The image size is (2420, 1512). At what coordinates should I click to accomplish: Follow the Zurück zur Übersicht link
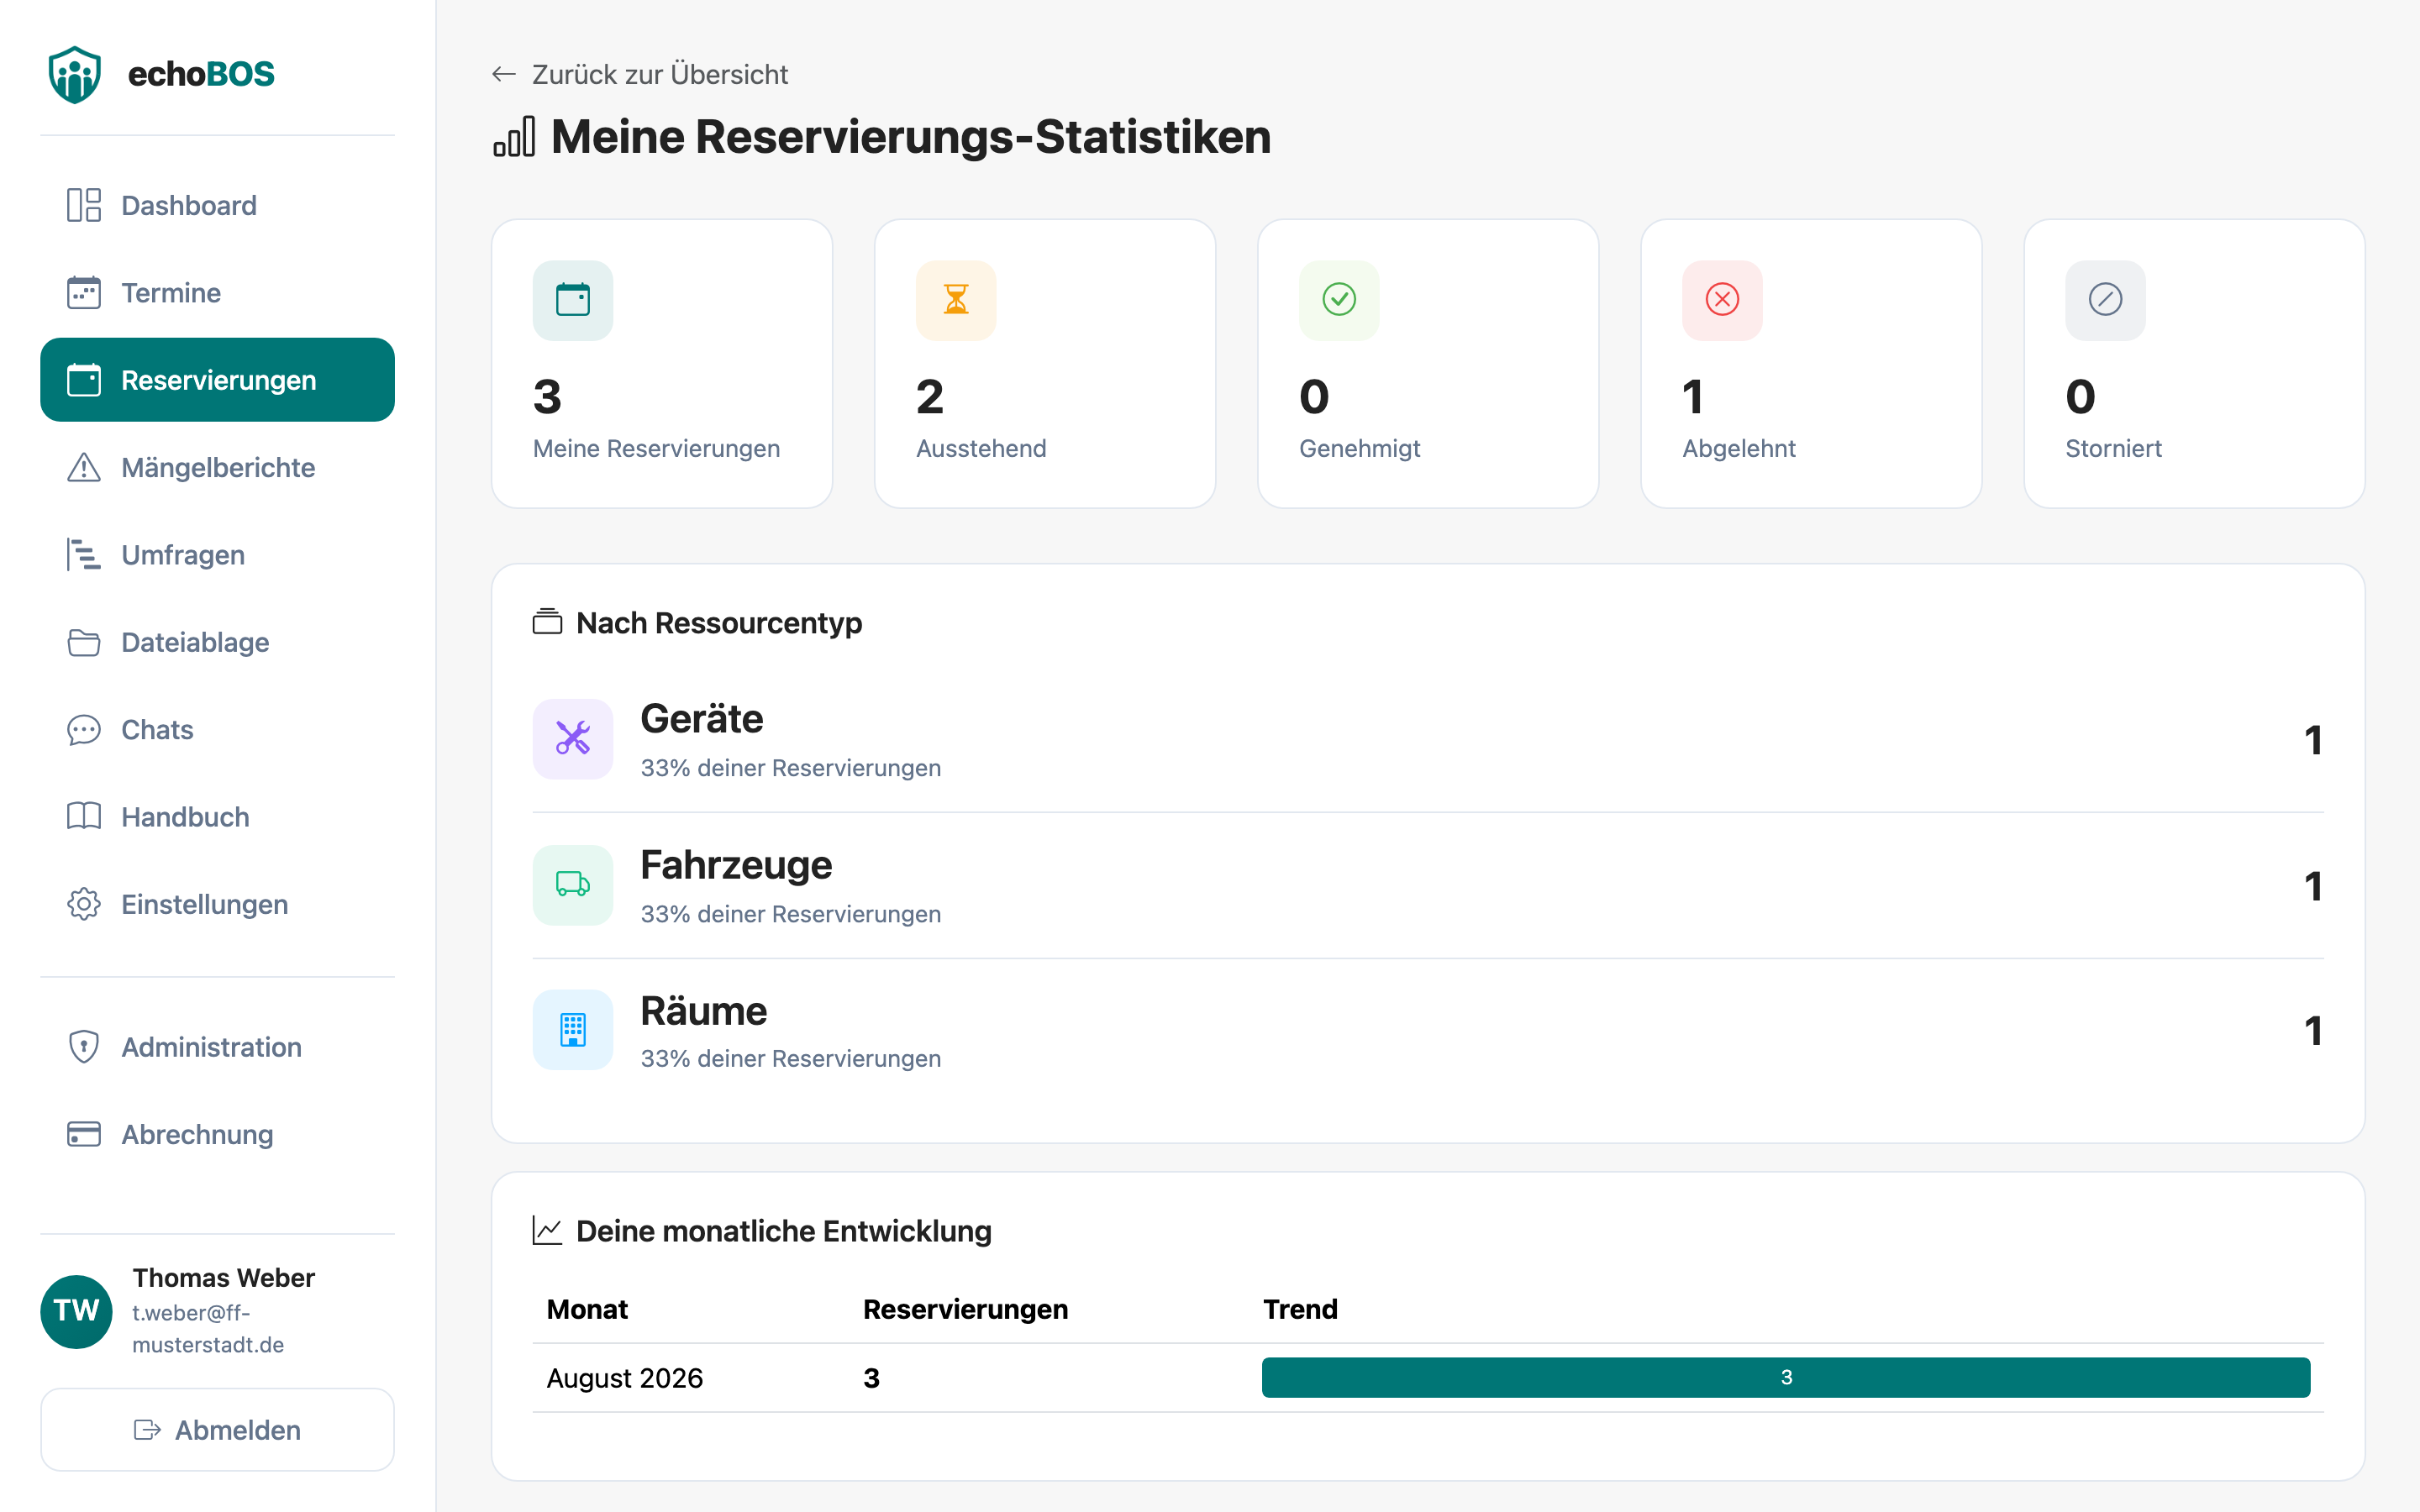point(640,74)
